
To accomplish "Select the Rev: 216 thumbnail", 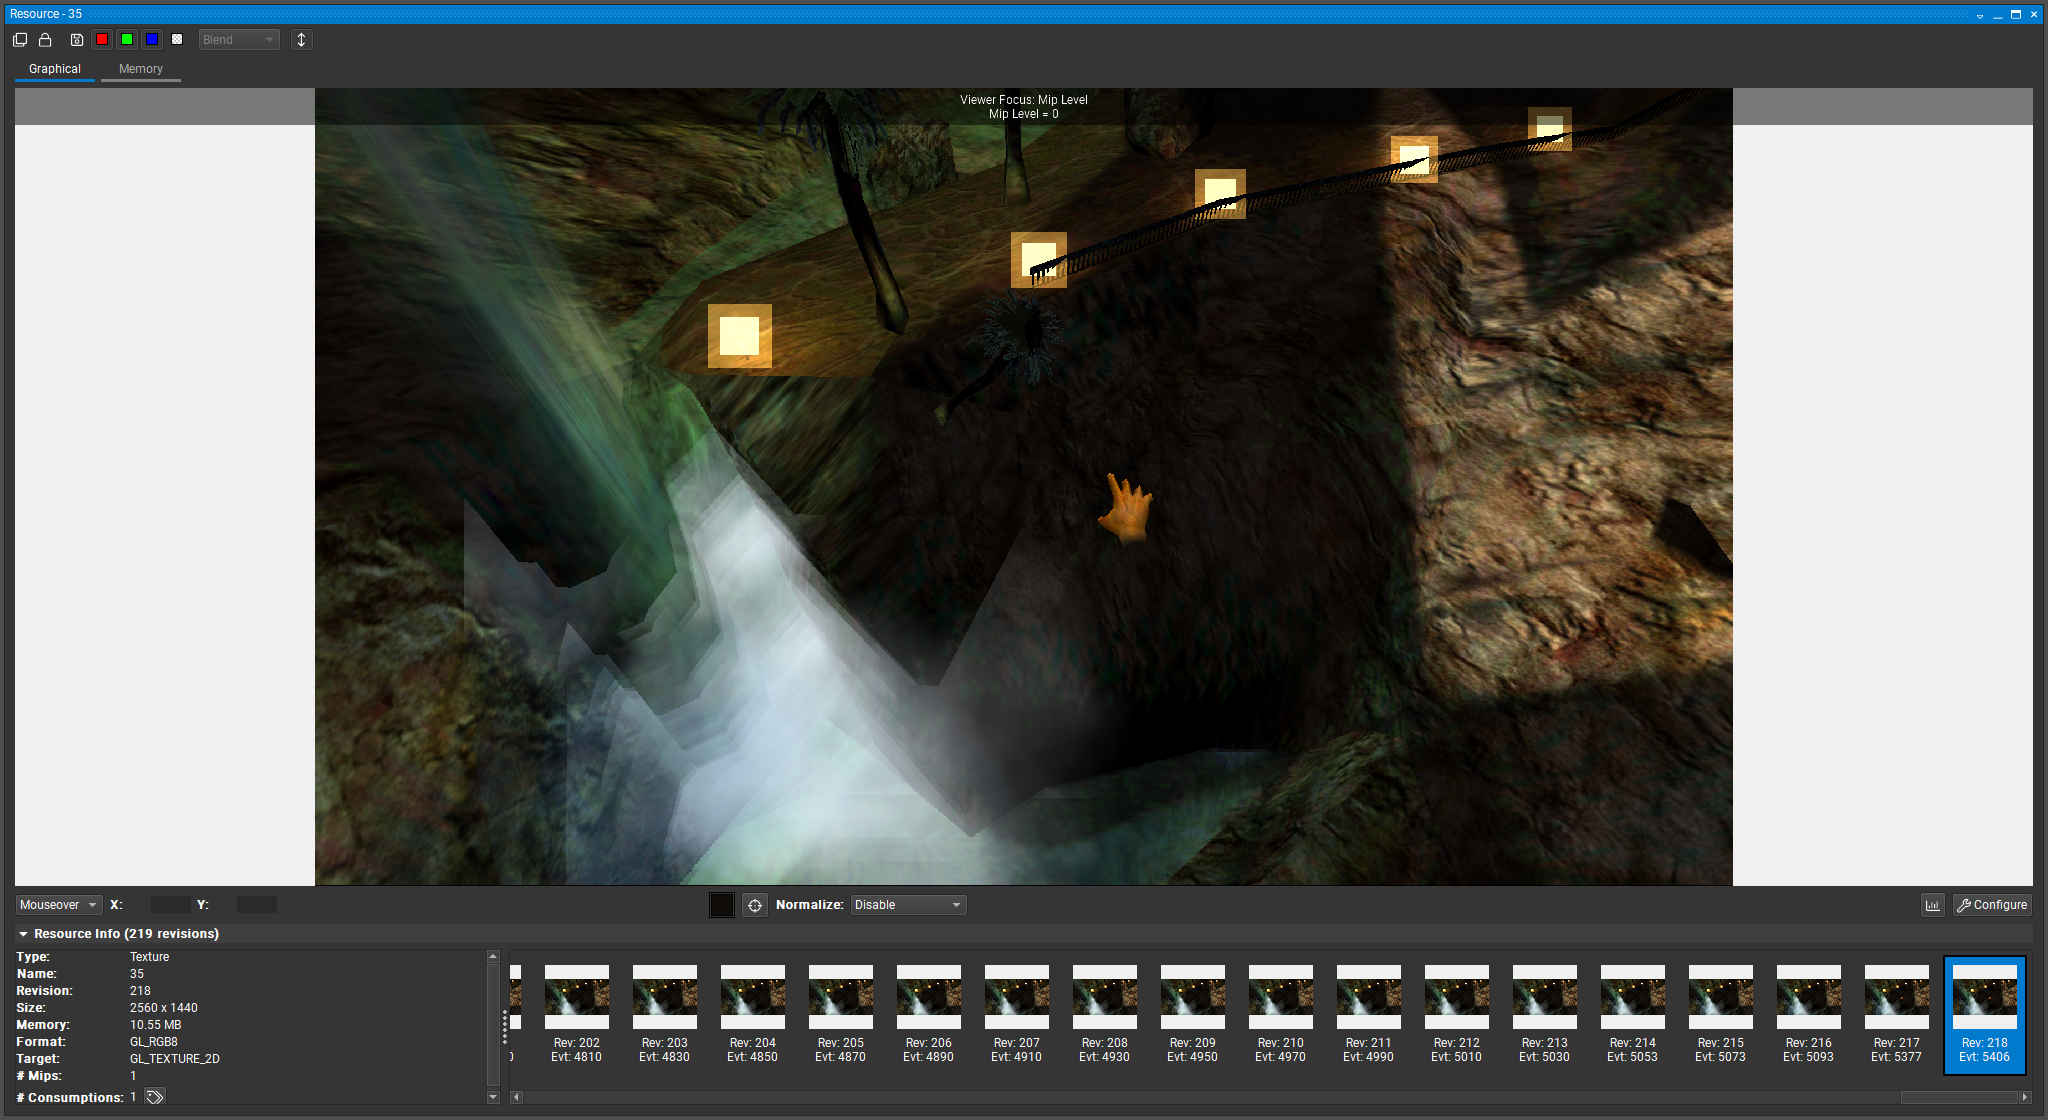I will (1809, 1013).
